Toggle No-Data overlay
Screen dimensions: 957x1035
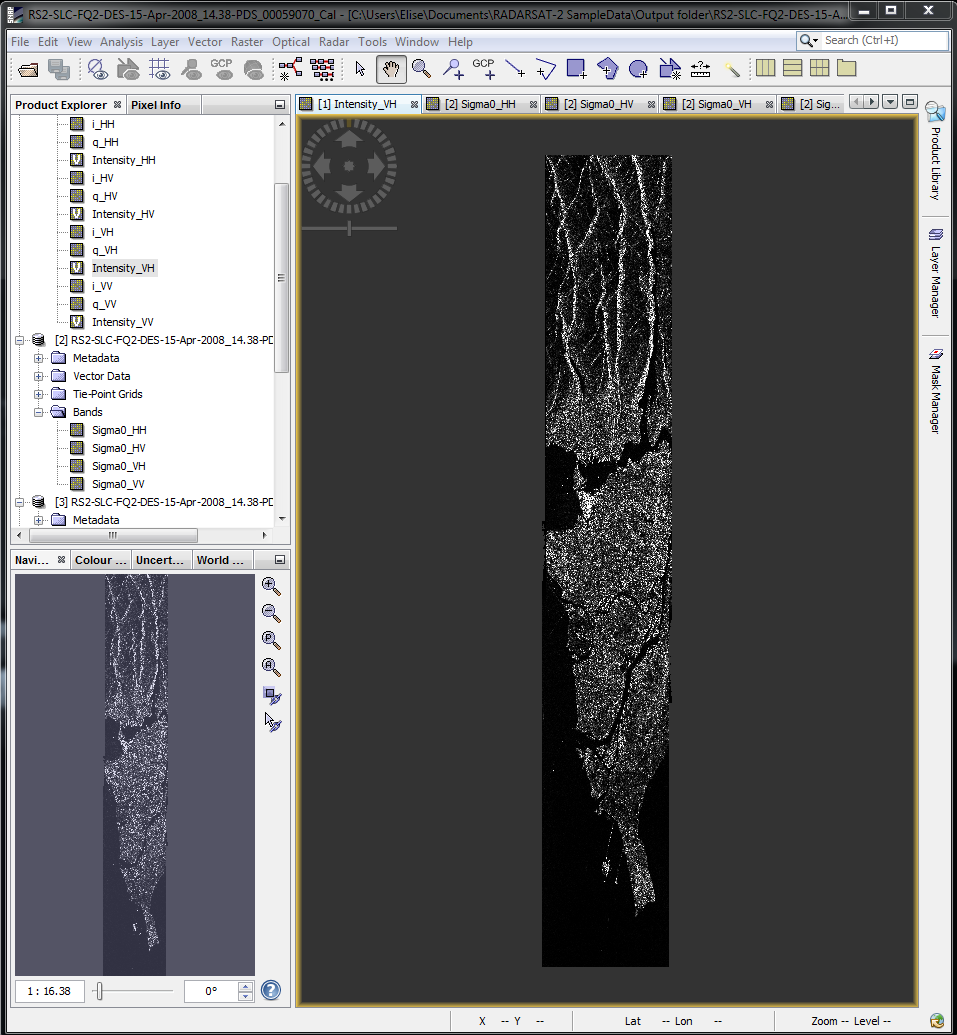pyautogui.click(x=97, y=69)
